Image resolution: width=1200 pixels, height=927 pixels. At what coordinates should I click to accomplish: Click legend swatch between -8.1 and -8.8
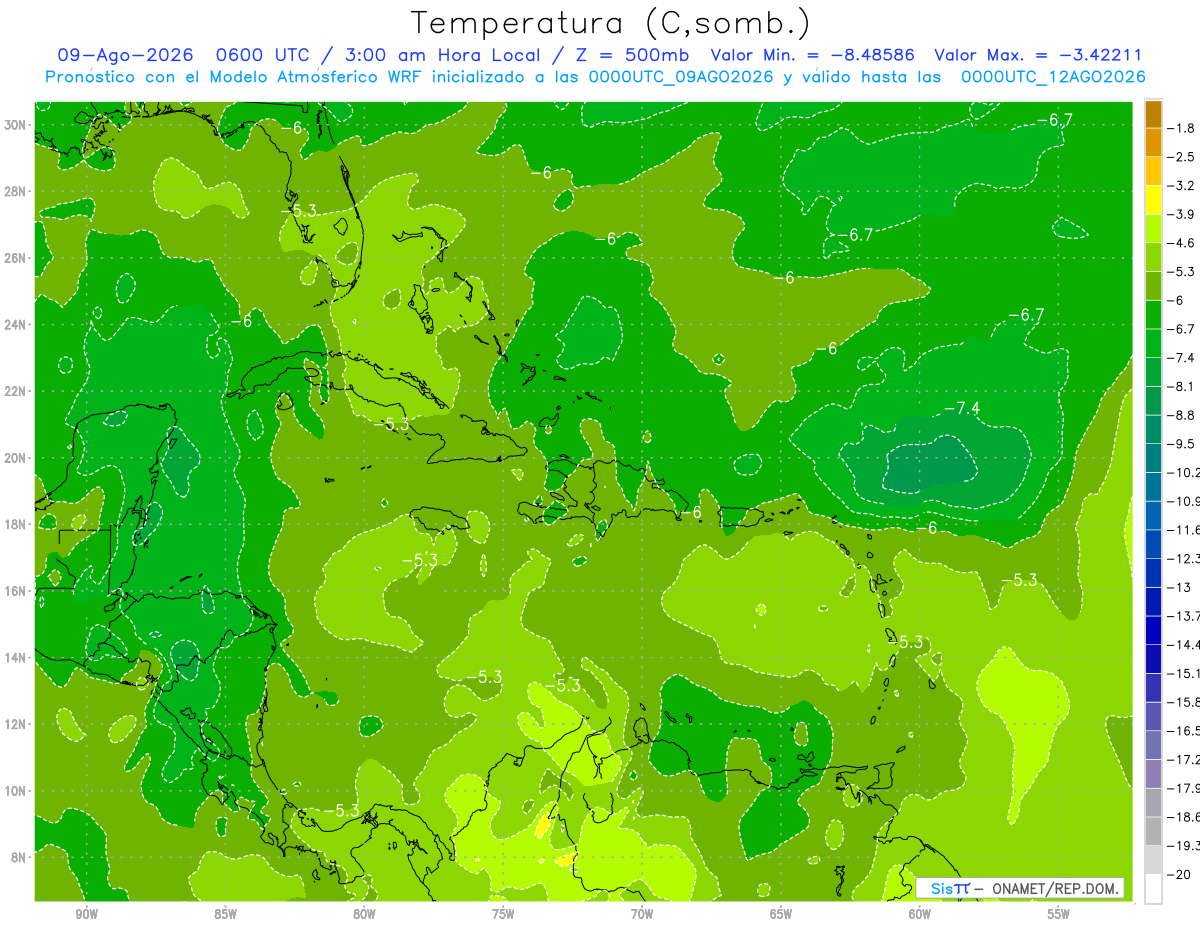[x=1153, y=401]
